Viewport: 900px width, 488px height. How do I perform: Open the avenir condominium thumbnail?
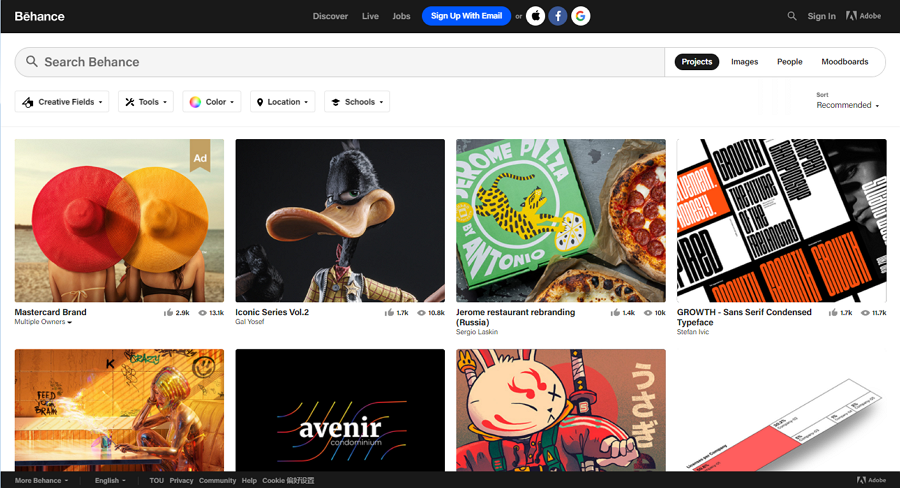pos(340,410)
